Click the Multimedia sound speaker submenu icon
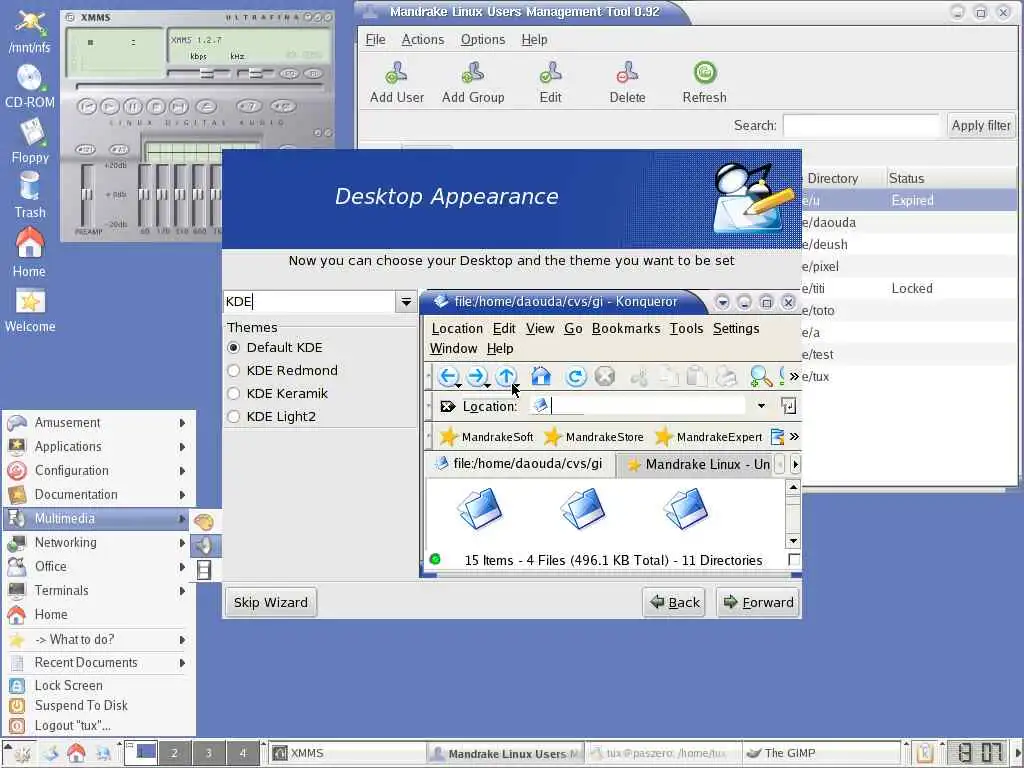 (x=204, y=546)
